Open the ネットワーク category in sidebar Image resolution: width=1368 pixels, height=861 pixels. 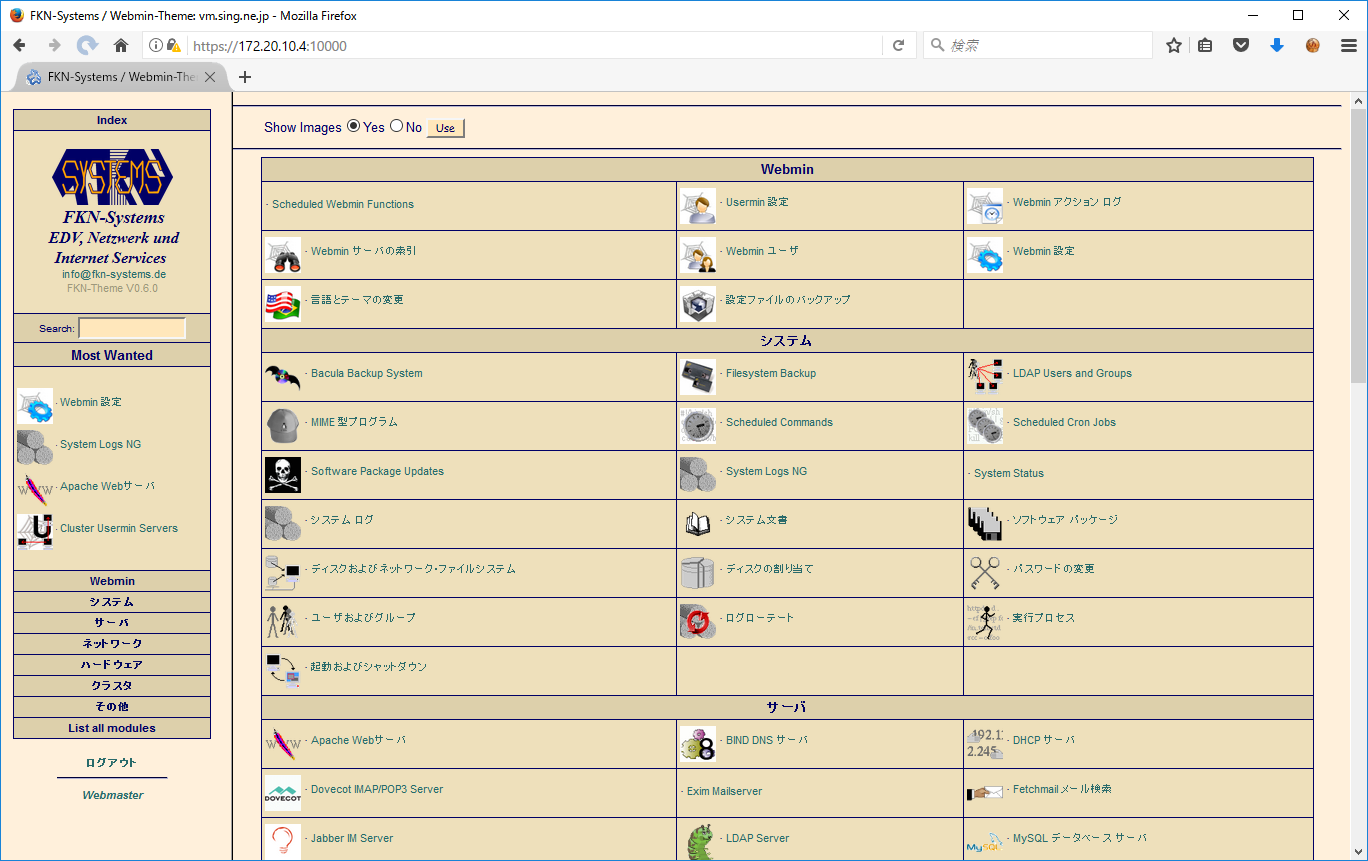pyautogui.click(x=112, y=644)
